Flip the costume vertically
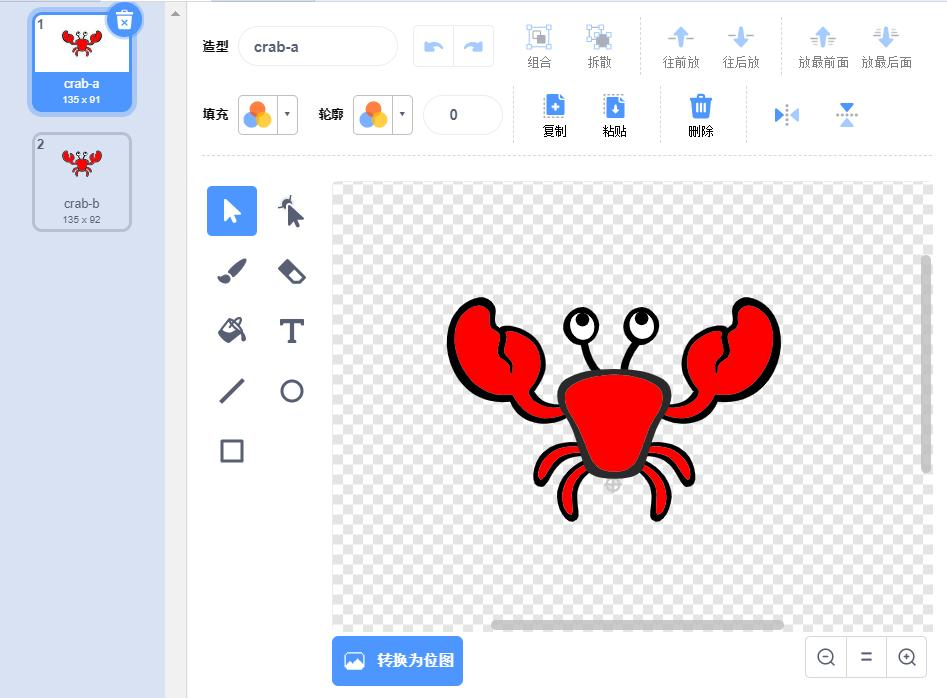 (847, 115)
